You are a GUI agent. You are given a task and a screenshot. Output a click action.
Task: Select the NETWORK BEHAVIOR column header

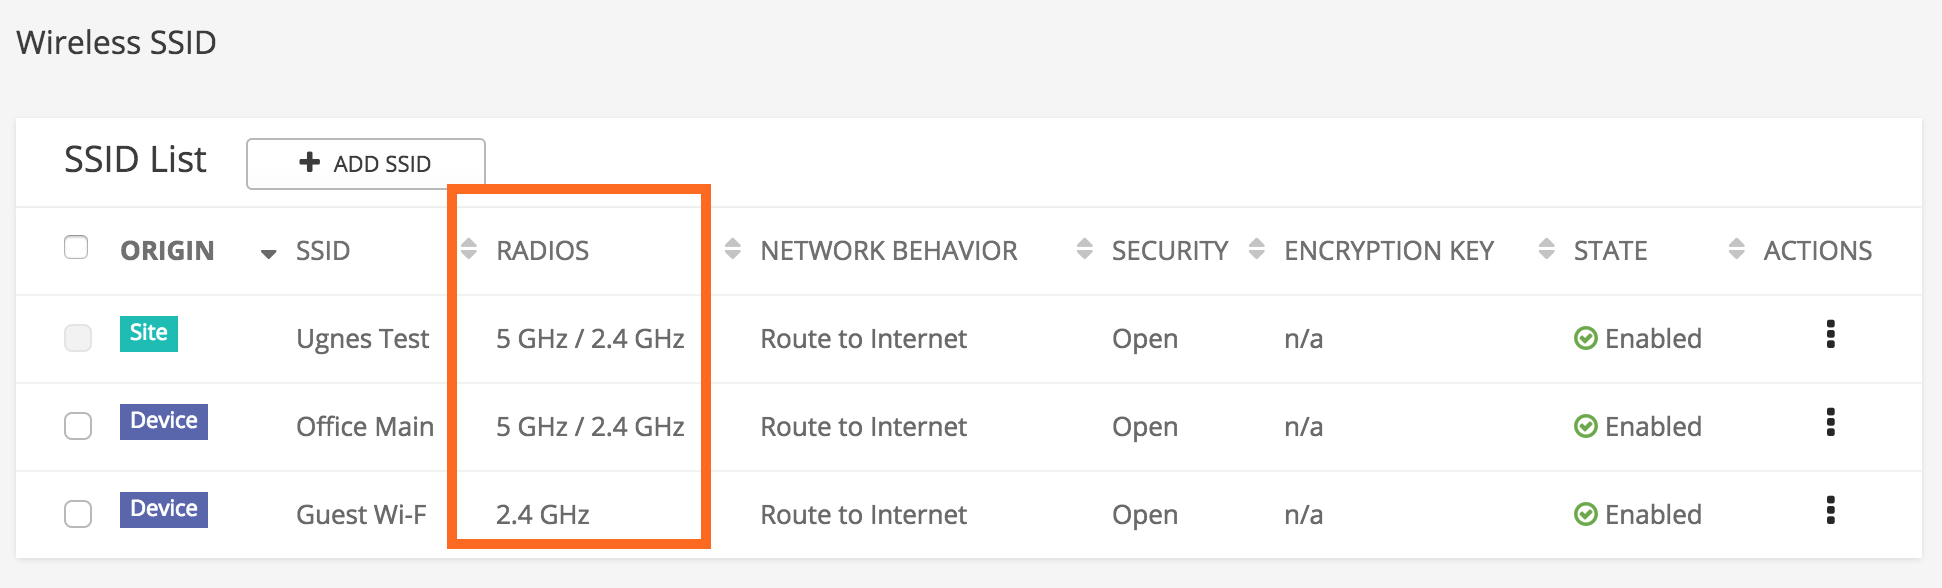pos(888,250)
